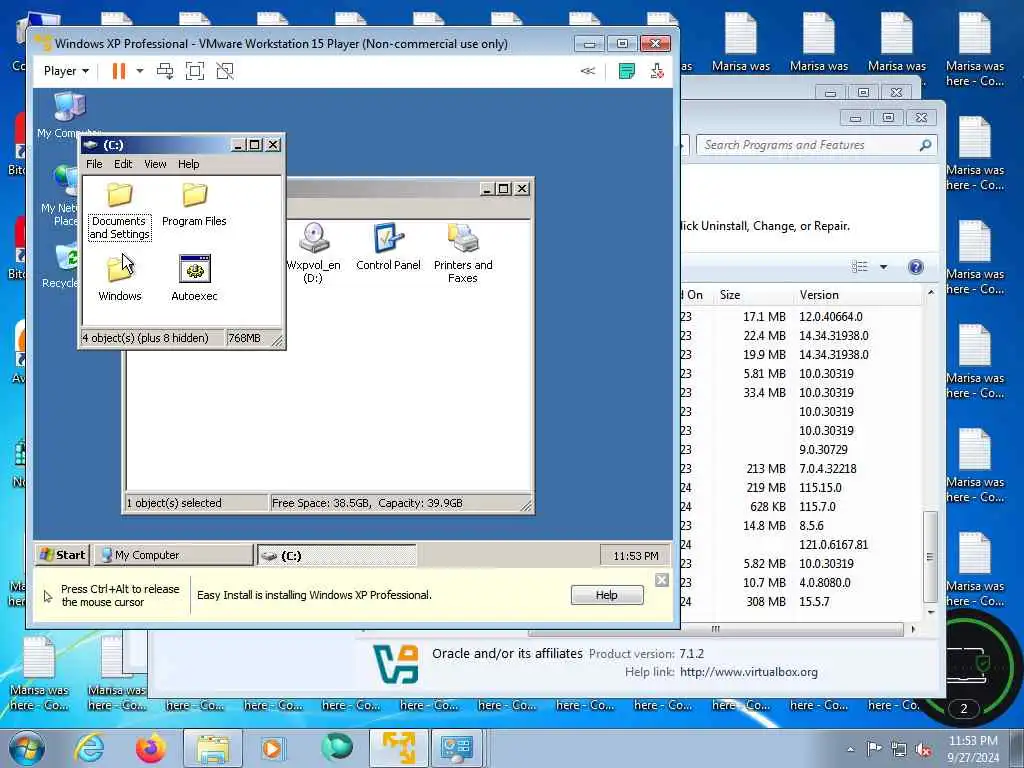1024x768 pixels.
Task: Open the view options dropdown in Programs and Features
Action: tap(884, 266)
